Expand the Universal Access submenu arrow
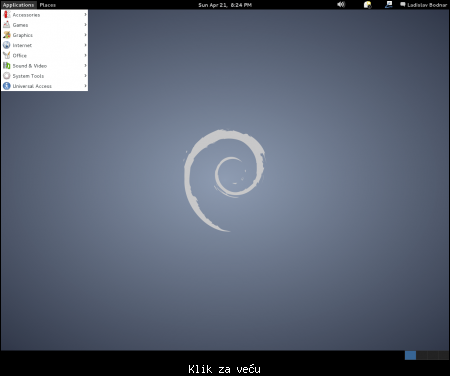This screenshot has width=450, height=376. [85, 86]
